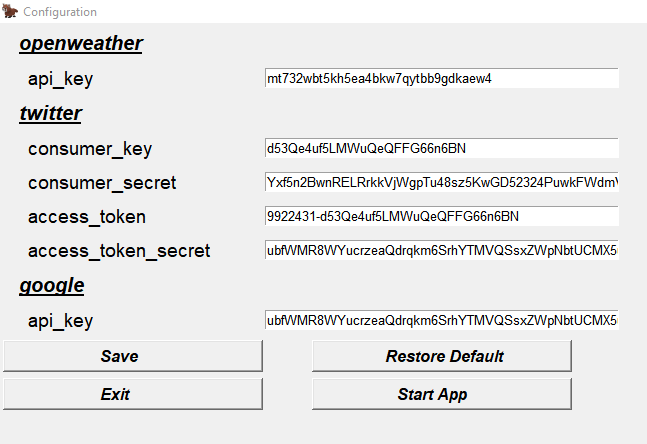
Task: Select the consumer_secret label text
Action: [x=102, y=183]
